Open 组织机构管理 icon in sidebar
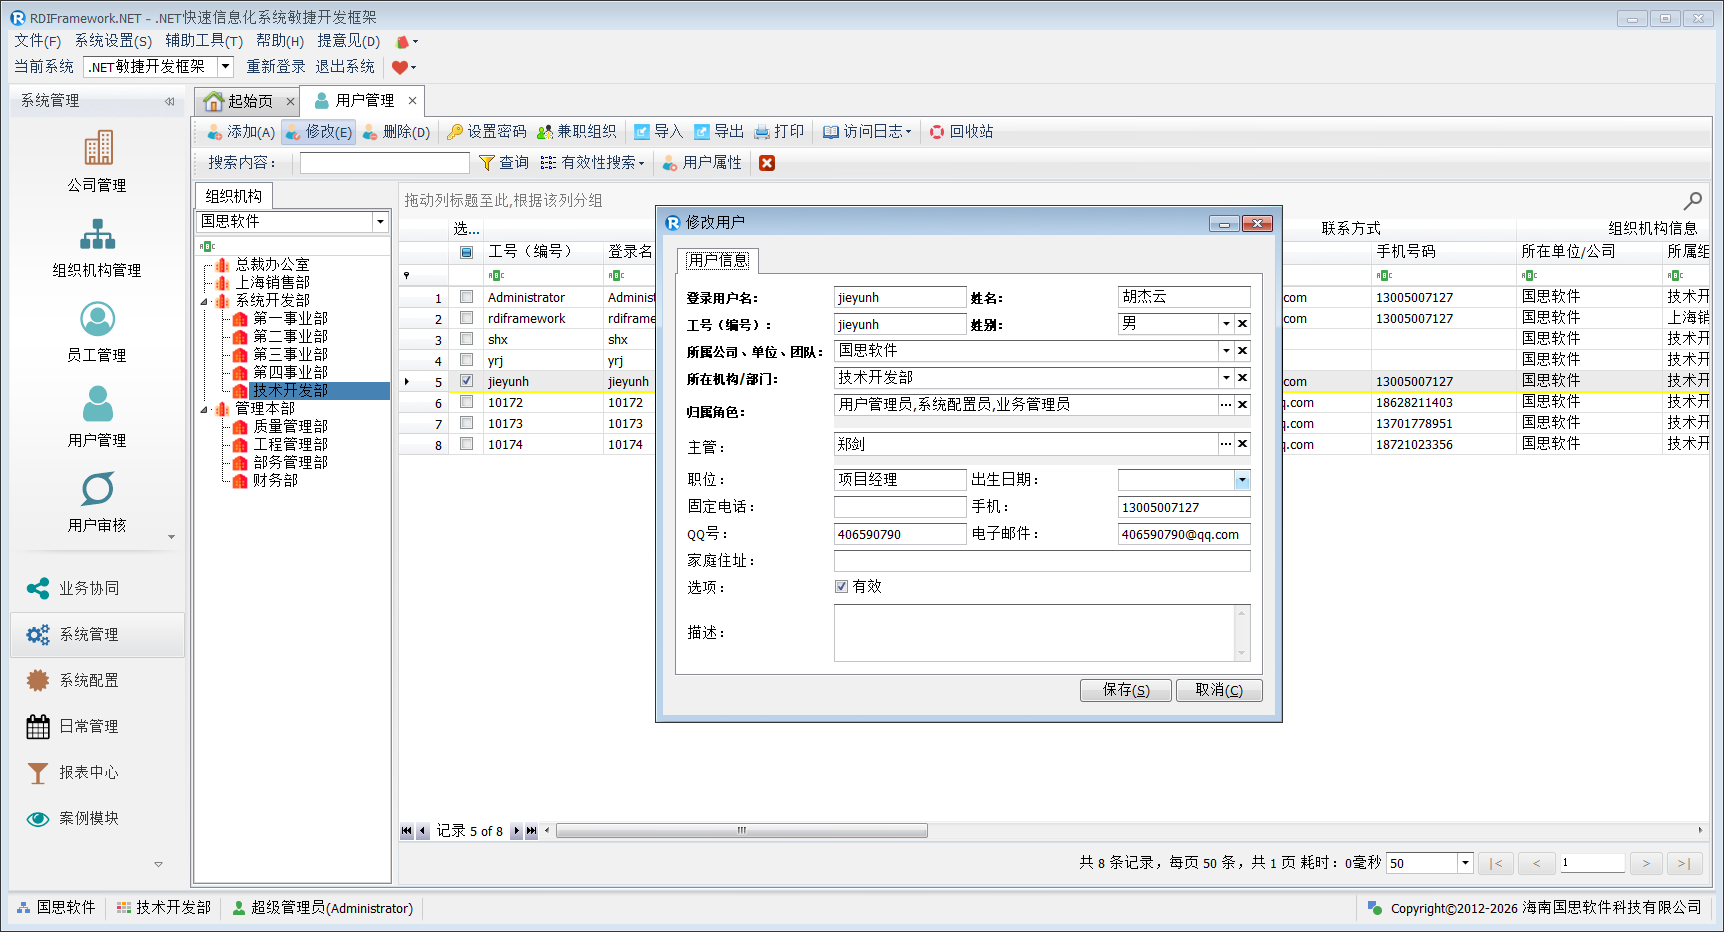Screen dimensions: 1724x932 pyautogui.click(x=97, y=234)
